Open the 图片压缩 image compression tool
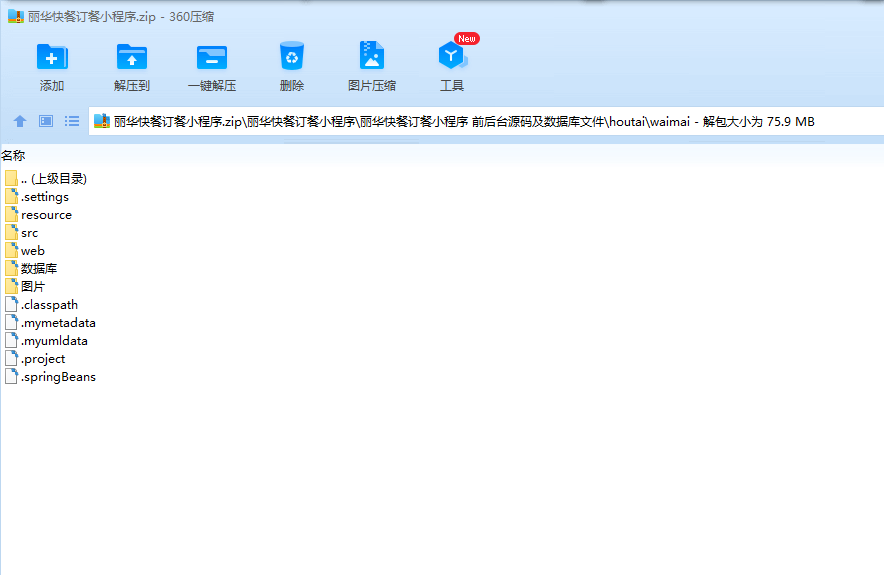The width and height of the screenshot is (884, 575). pyautogui.click(x=372, y=55)
